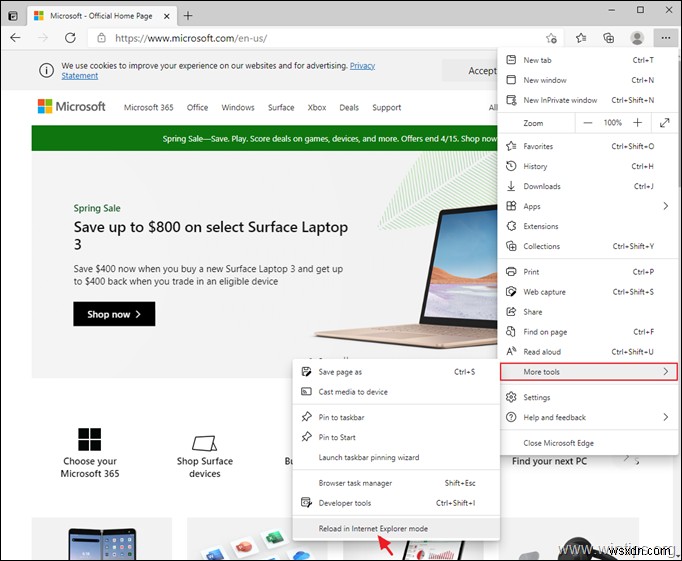
Task: Click the Surface Duo product thumbnail
Action: [102, 543]
